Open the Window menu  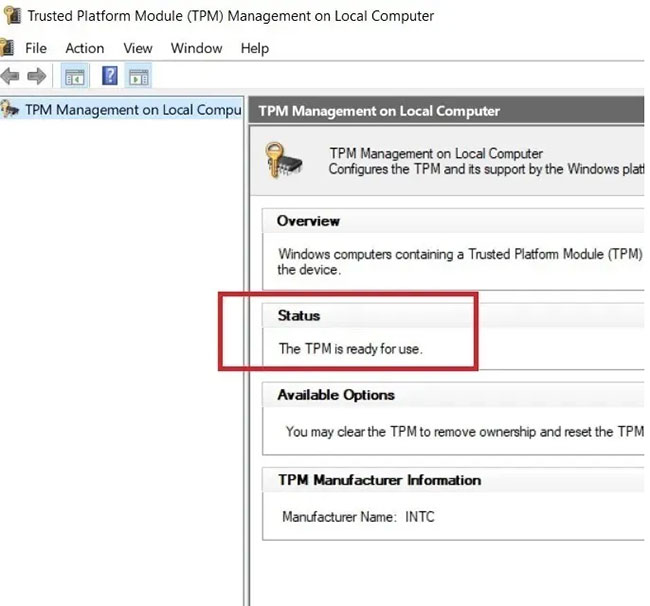[x=196, y=48]
